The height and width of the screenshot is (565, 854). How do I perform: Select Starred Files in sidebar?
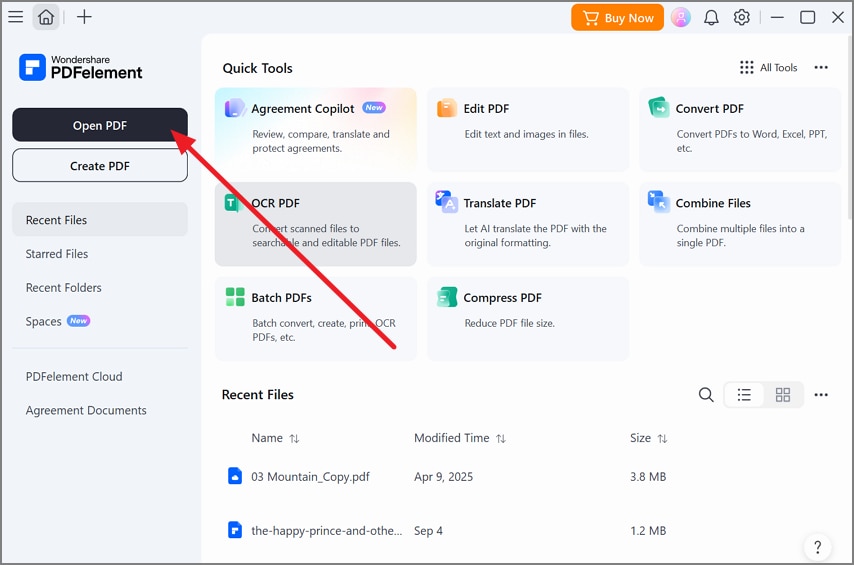[100, 254]
